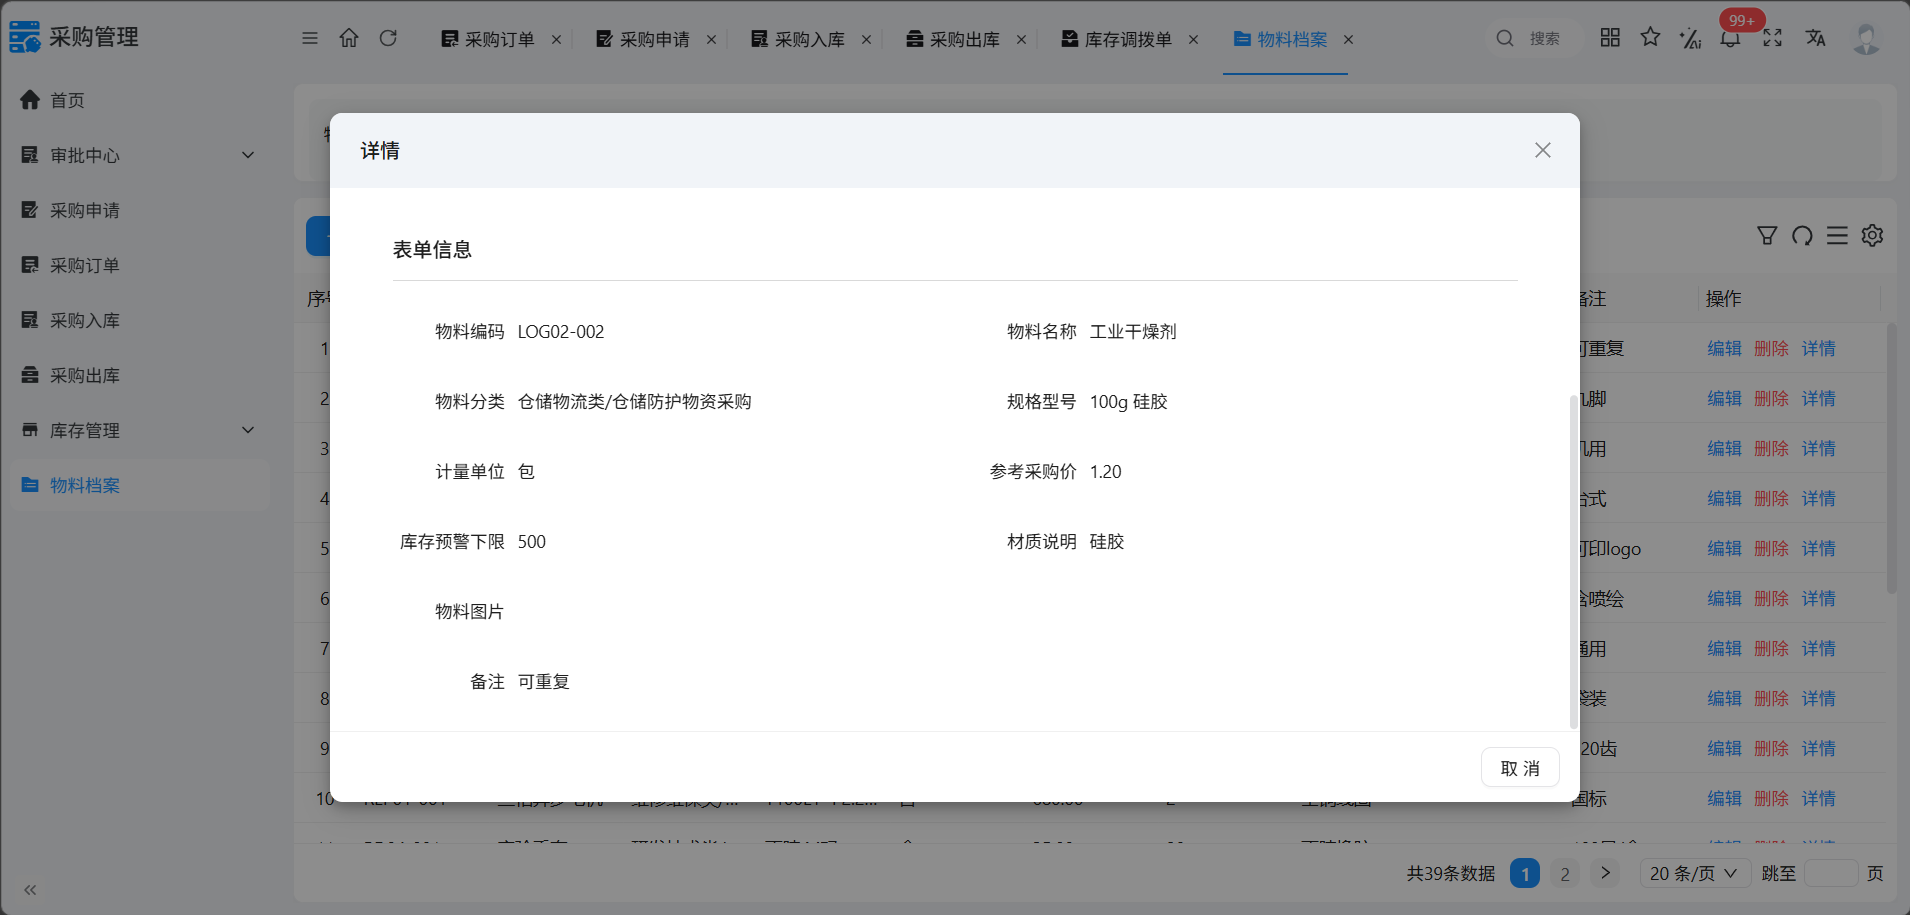Viewport: 1910px width, 915px height.
Task: Expand the 库存管理 sidebar menu
Action: (138, 430)
